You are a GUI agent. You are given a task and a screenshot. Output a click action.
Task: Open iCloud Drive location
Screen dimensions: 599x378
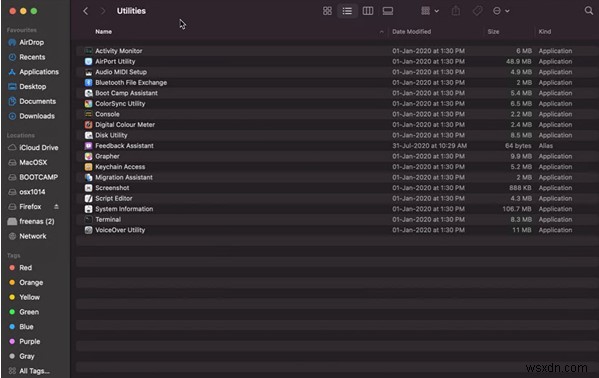point(39,148)
